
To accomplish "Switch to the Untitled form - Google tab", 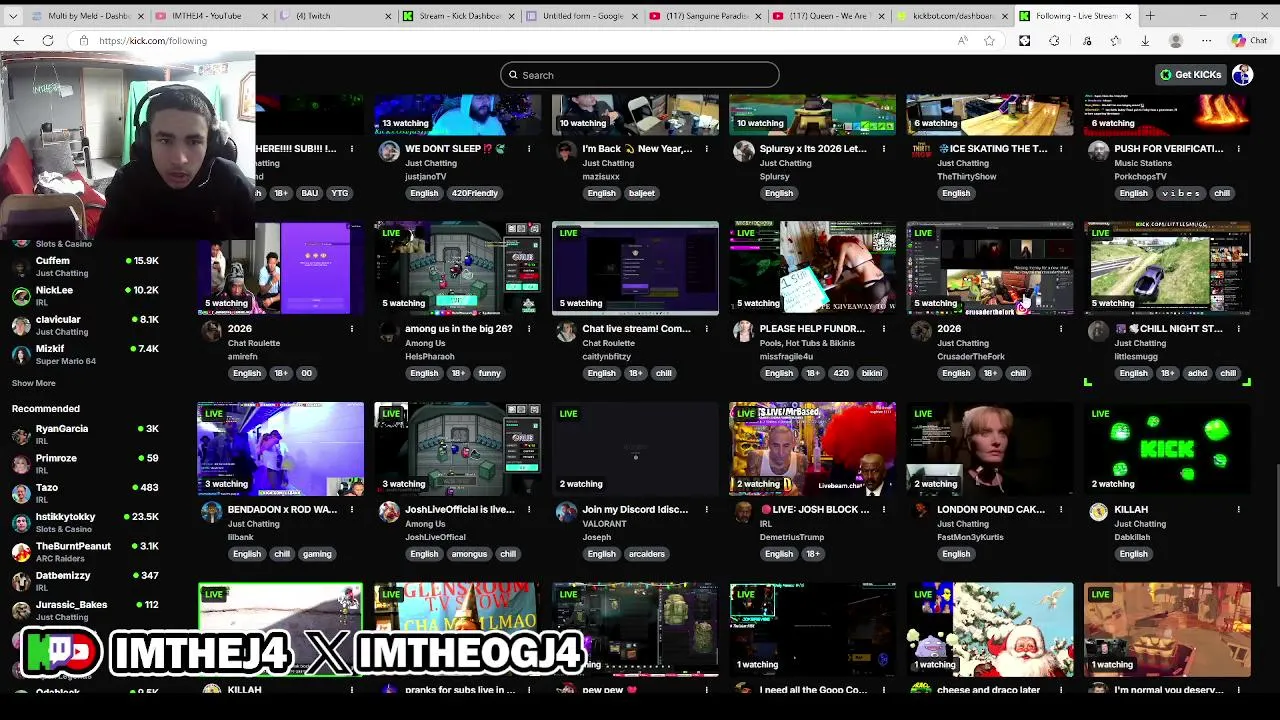I will (582, 16).
